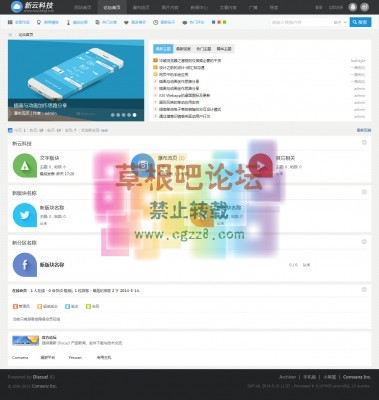Open the Archiver footer link

coord(288,377)
